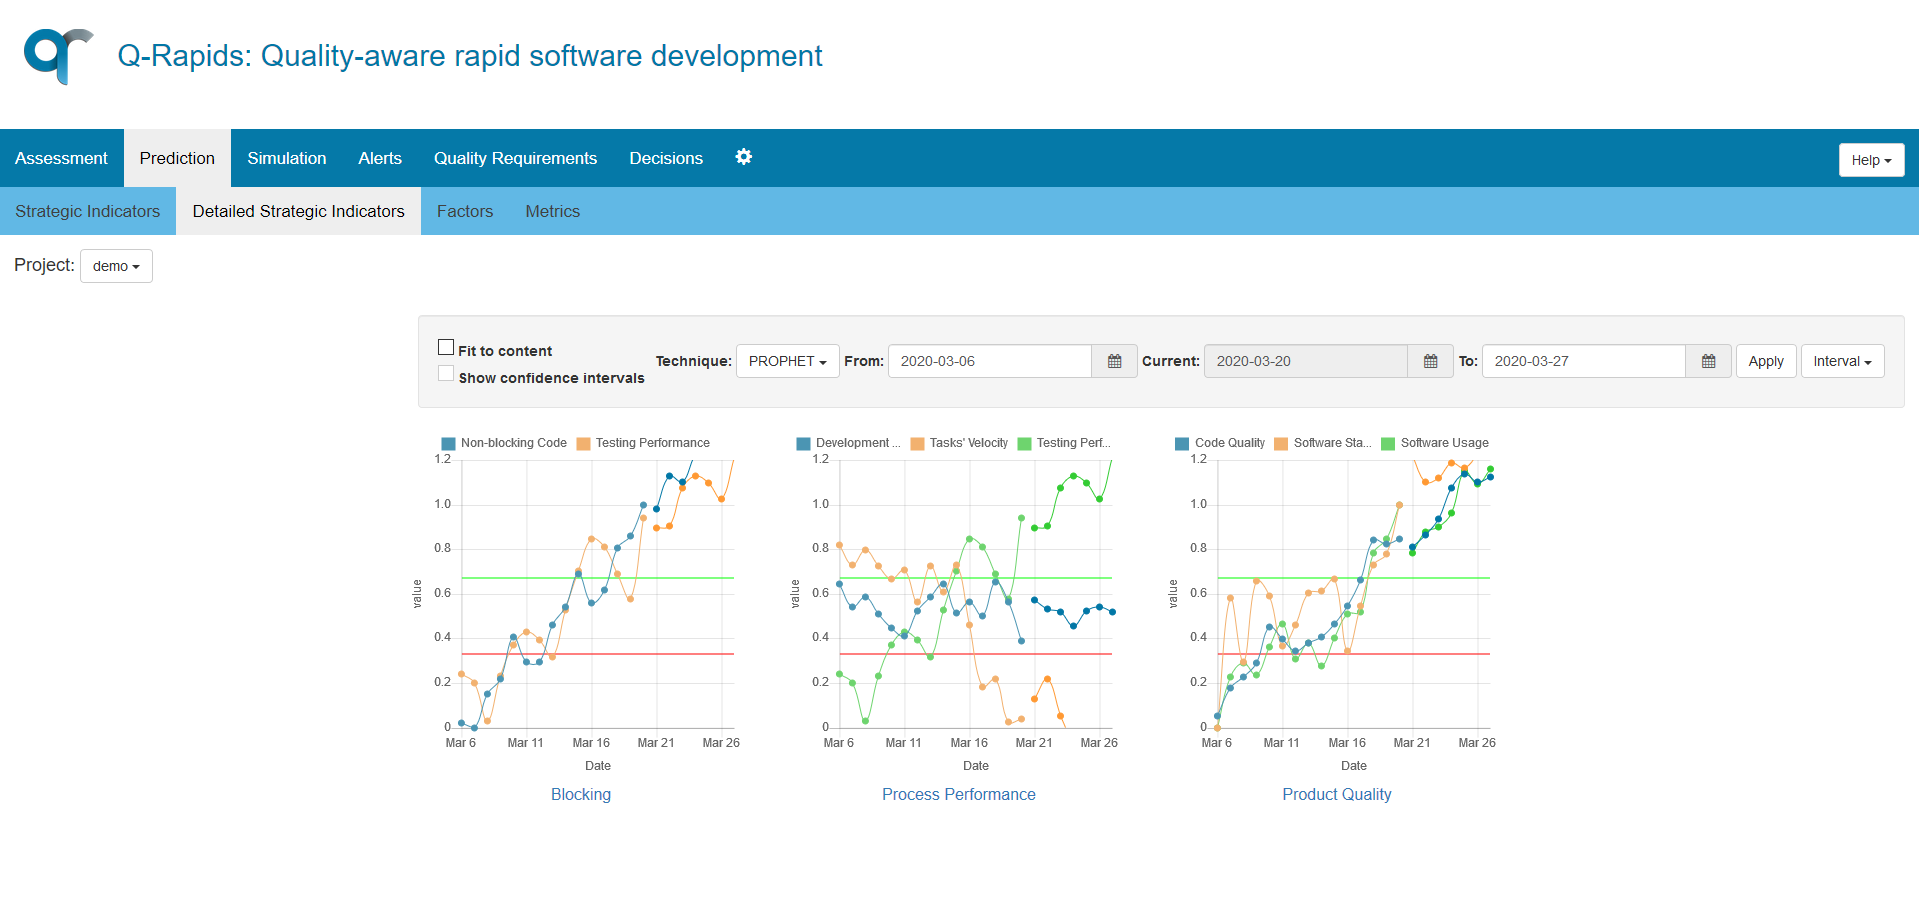Click the From date input field
This screenshot has height=915, width=1919.
988,361
